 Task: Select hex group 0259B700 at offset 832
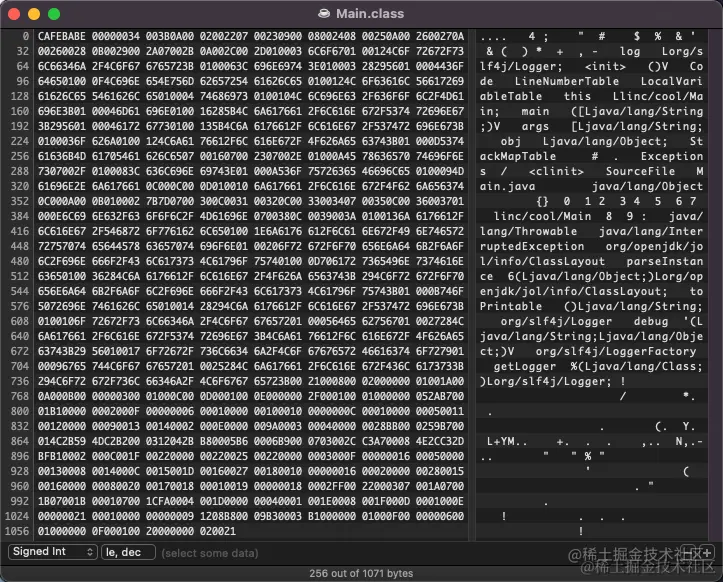click(439, 426)
